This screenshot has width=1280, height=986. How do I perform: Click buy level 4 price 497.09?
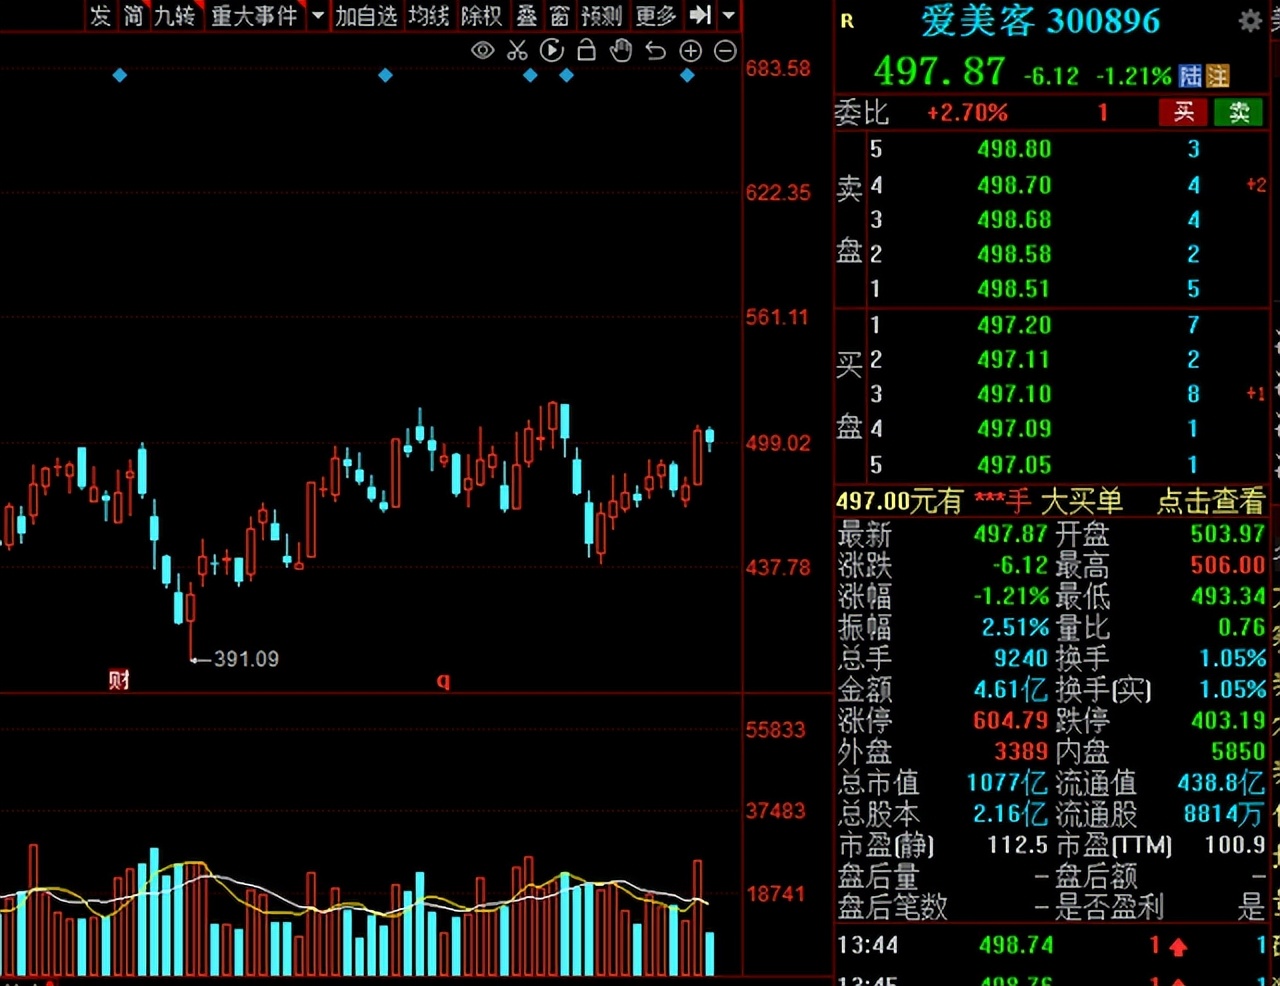tap(1014, 429)
